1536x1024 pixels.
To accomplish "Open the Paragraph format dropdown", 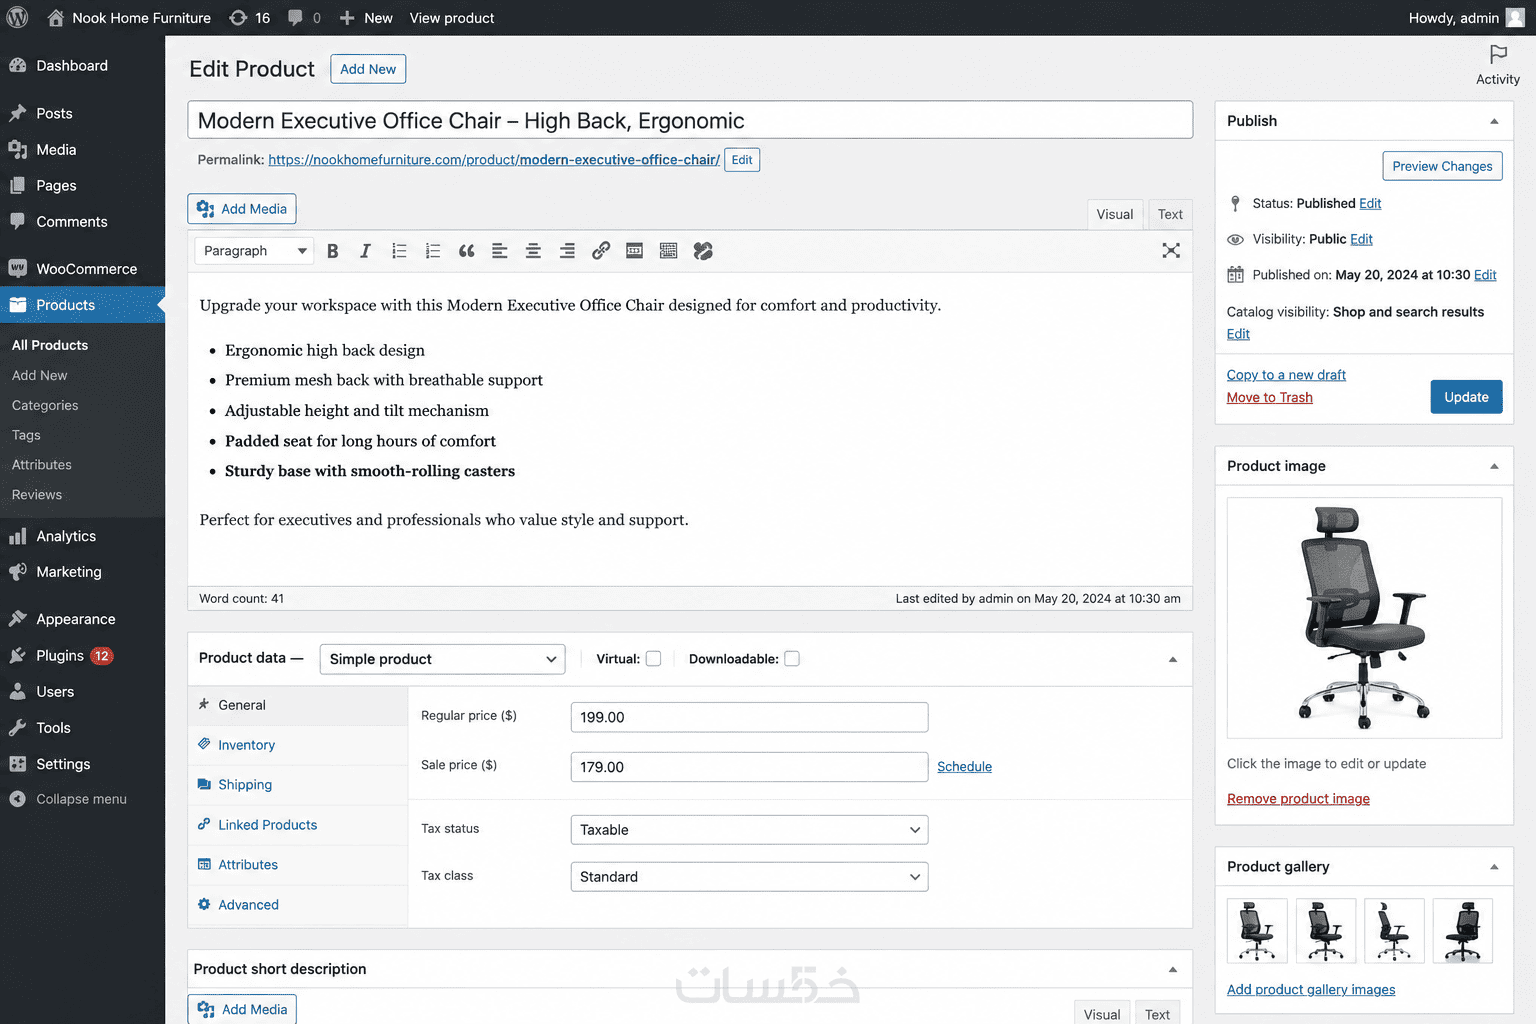I will [254, 251].
